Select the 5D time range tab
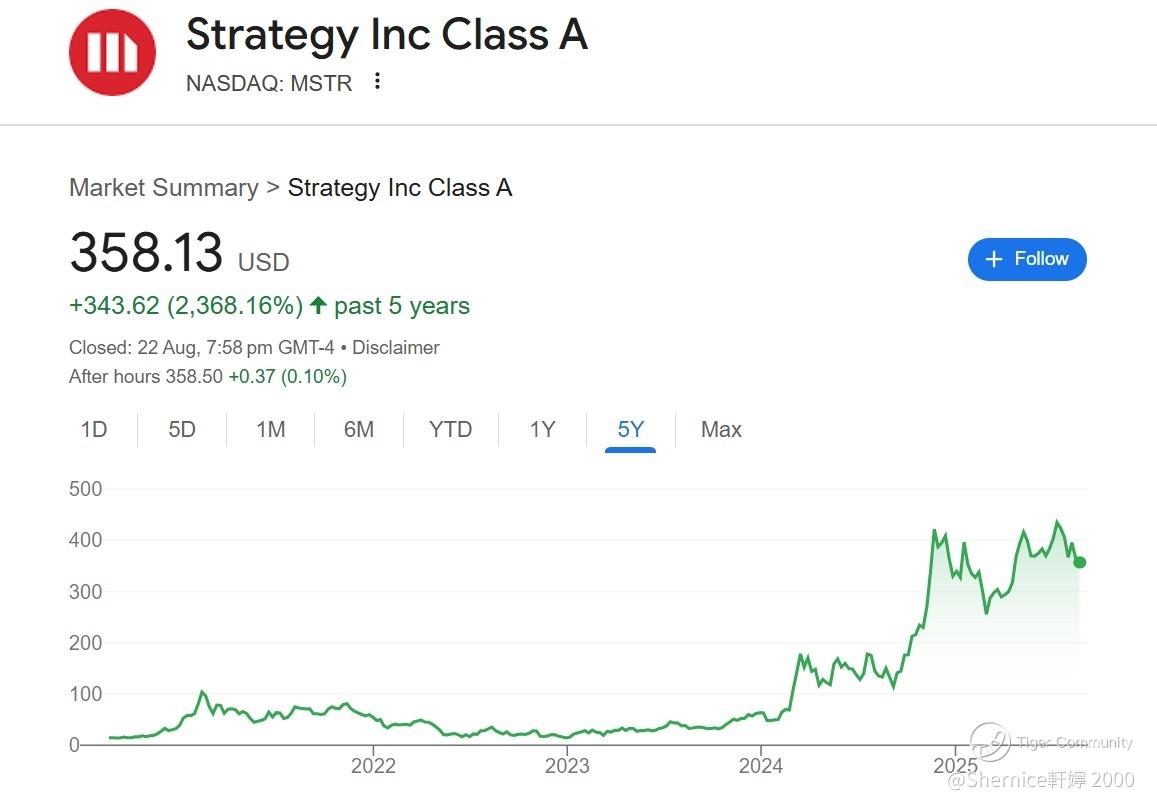The image size is (1157, 806). 182,430
